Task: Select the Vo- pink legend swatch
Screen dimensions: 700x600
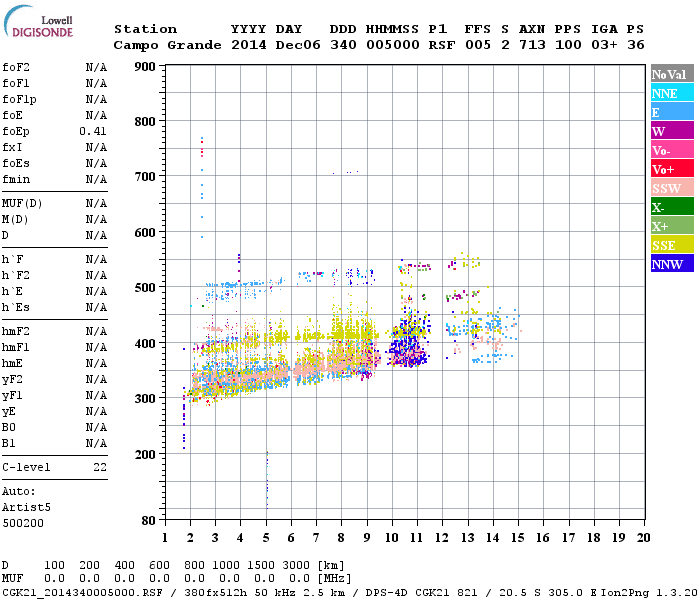Action: (672, 150)
